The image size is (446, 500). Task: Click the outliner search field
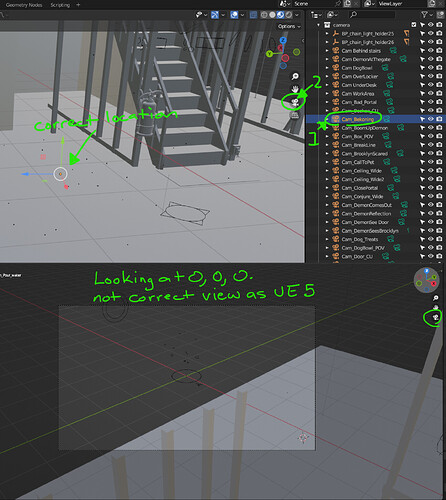point(372,15)
